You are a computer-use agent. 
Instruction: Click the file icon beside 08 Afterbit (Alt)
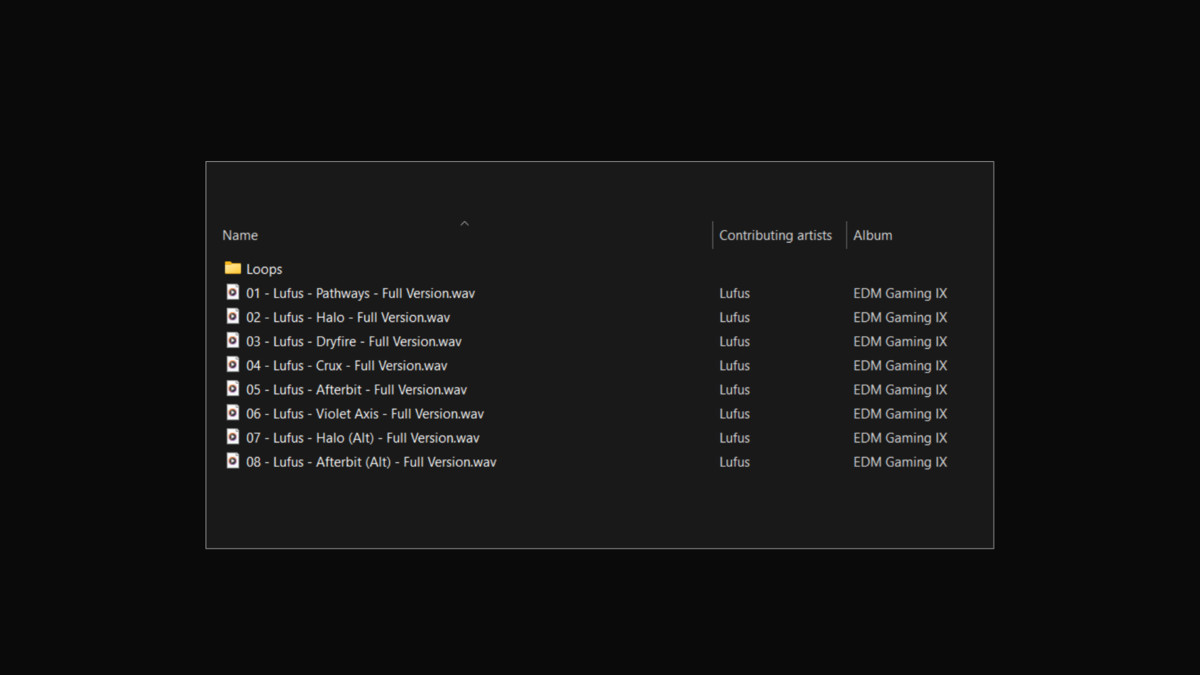[233, 461]
